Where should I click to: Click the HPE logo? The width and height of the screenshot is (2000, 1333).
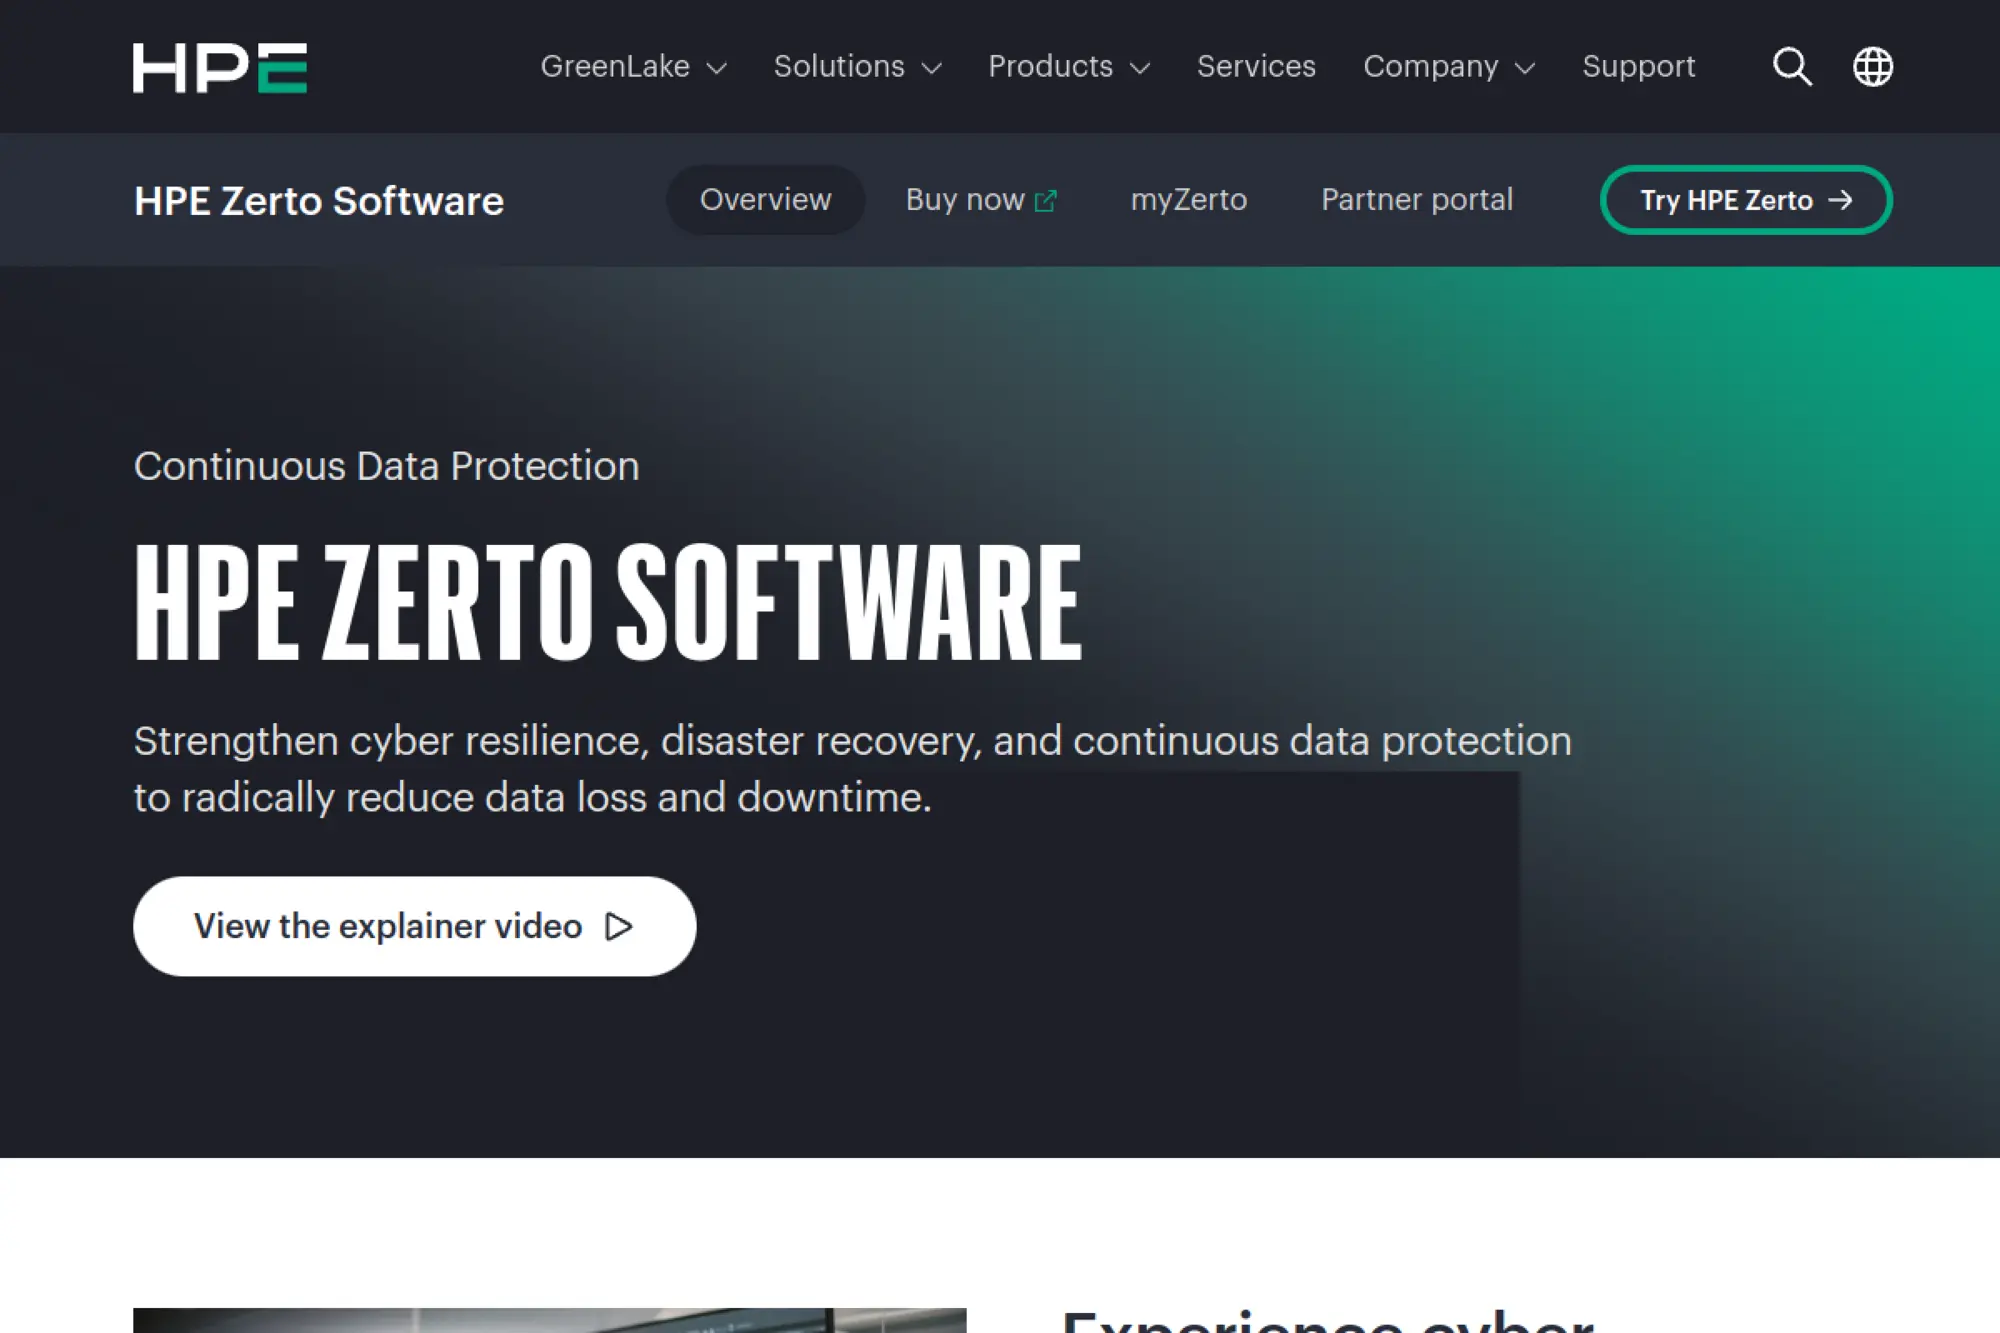pyautogui.click(x=219, y=67)
